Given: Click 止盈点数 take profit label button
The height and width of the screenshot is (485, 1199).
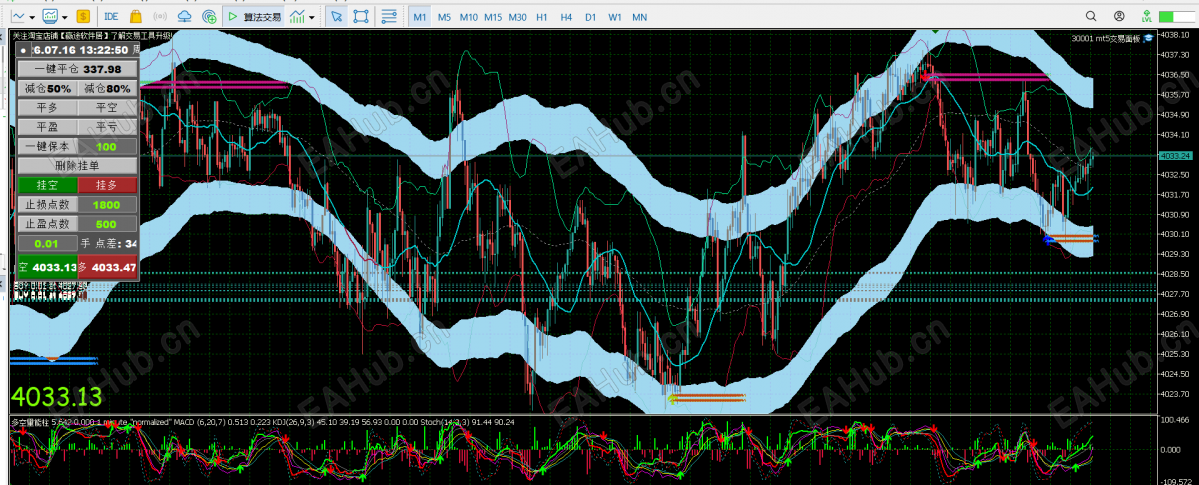Looking at the screenshot, I should tap(47, 223).
